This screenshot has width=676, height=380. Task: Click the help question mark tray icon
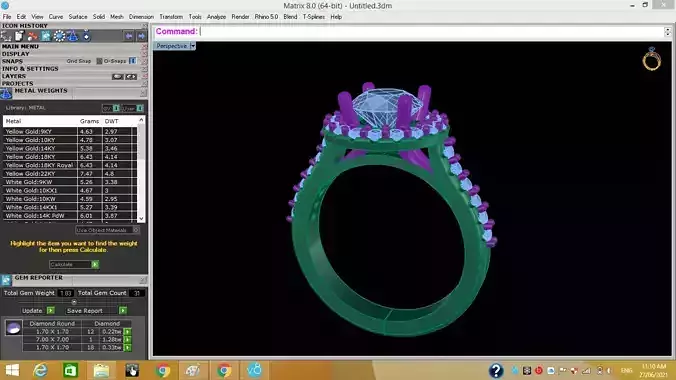tap(496, 371)
